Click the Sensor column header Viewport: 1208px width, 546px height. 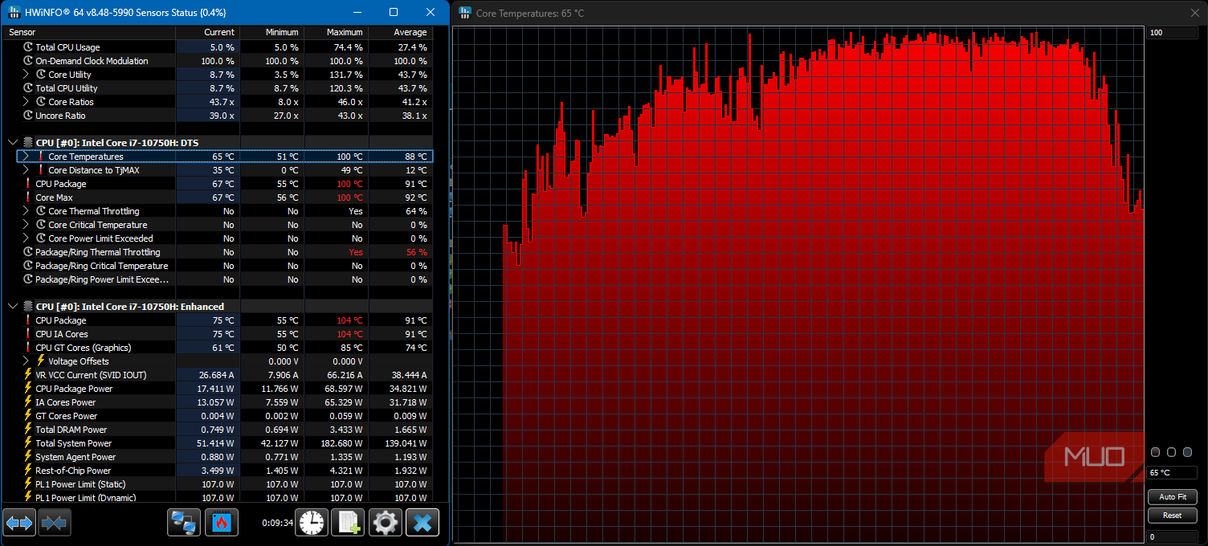(x=90, y=32)
